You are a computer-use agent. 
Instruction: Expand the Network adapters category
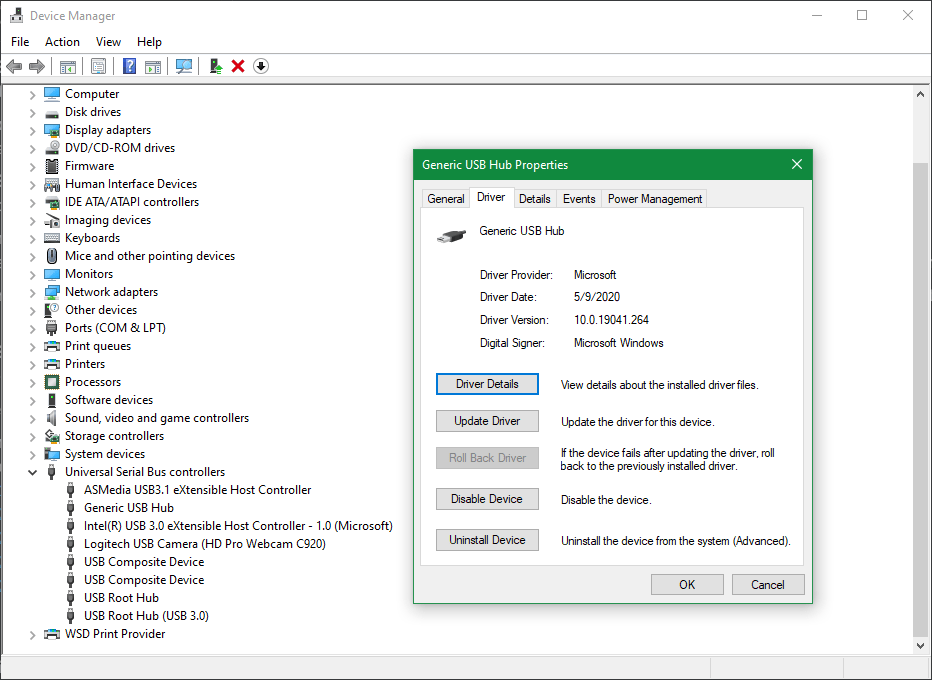click(x=32, y=291)
